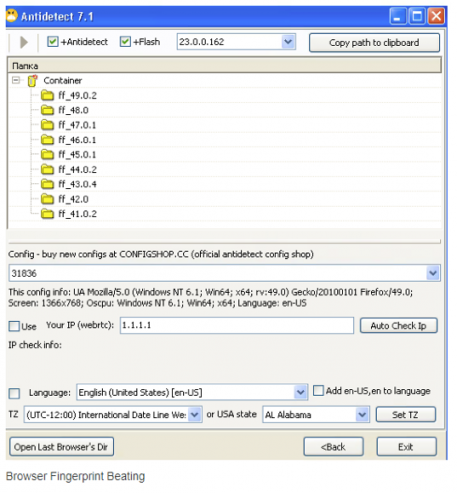Select the ff_48.0 tree entry

(x=73, y=110)
